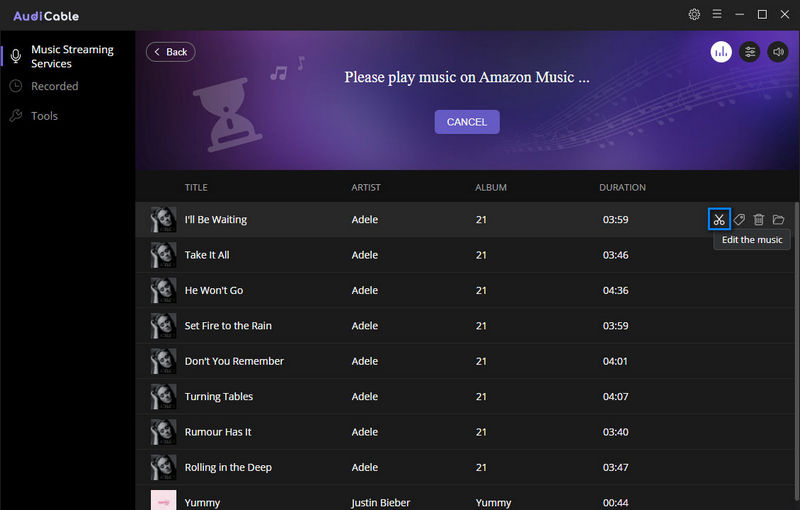This screenshot has height=510, width=800.
Task: Open the sliders settings icon in banner
Action: click(x=749, y=52)
